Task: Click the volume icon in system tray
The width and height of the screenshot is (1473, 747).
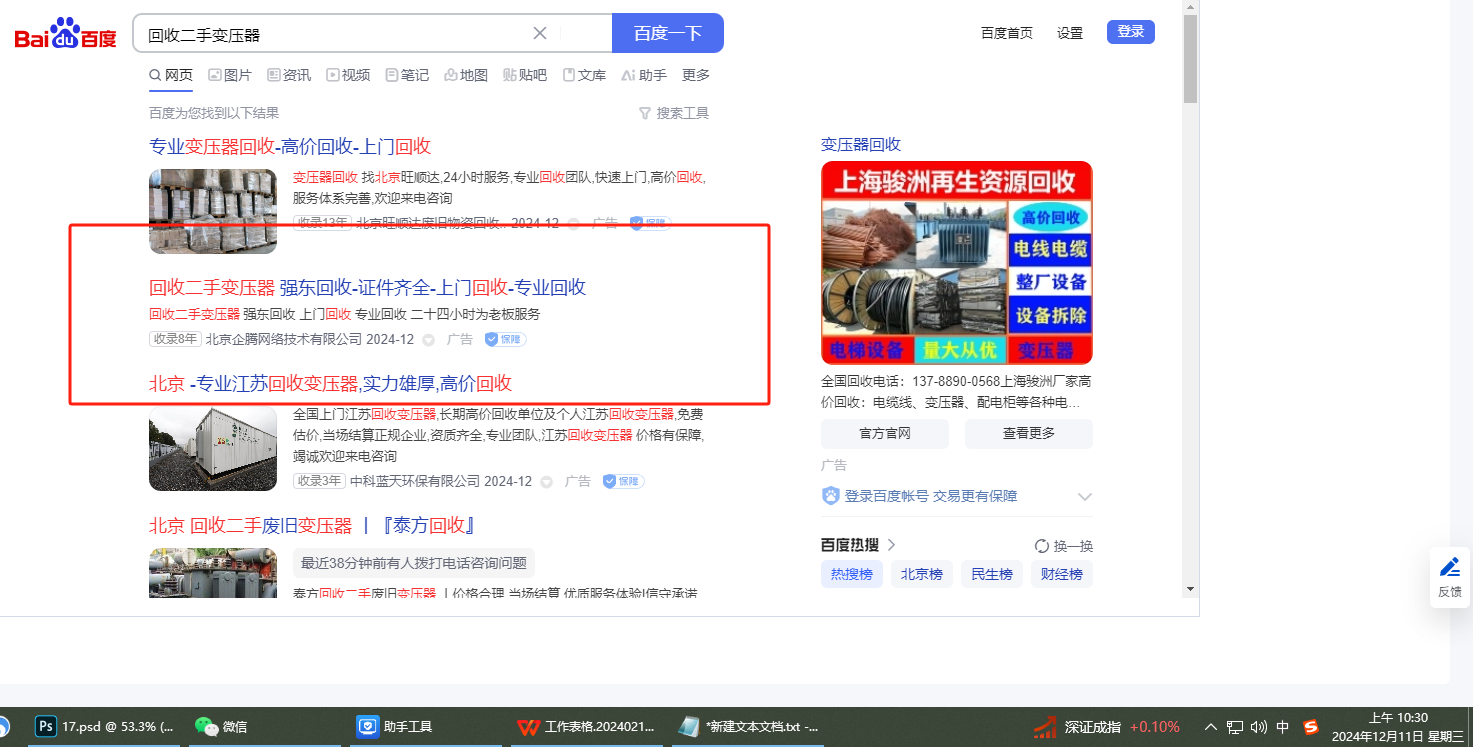Action: [1259, 727]
